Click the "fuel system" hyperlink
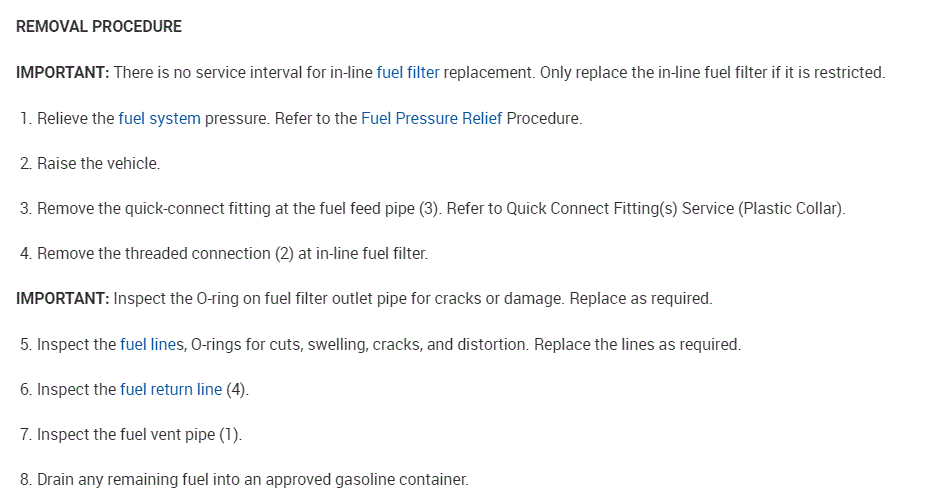952x500 pixels. pos(159,118)
